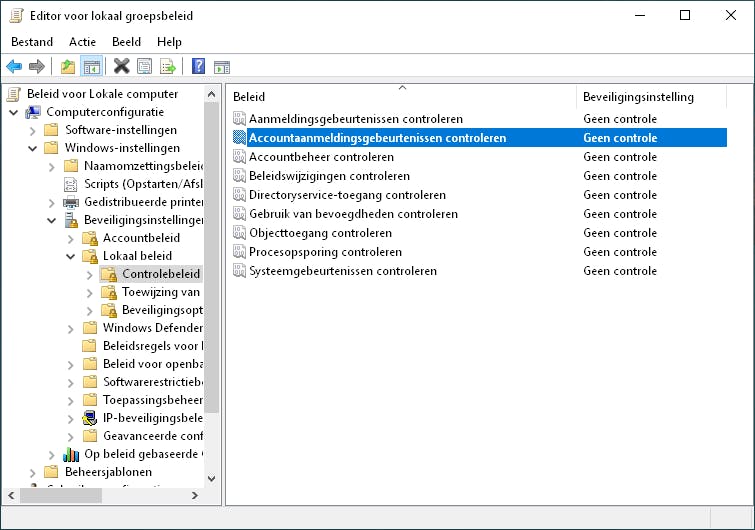Click the tree pane scroll up arrow
The height and width of the screenshot is (530, 755).
(211, 94)
